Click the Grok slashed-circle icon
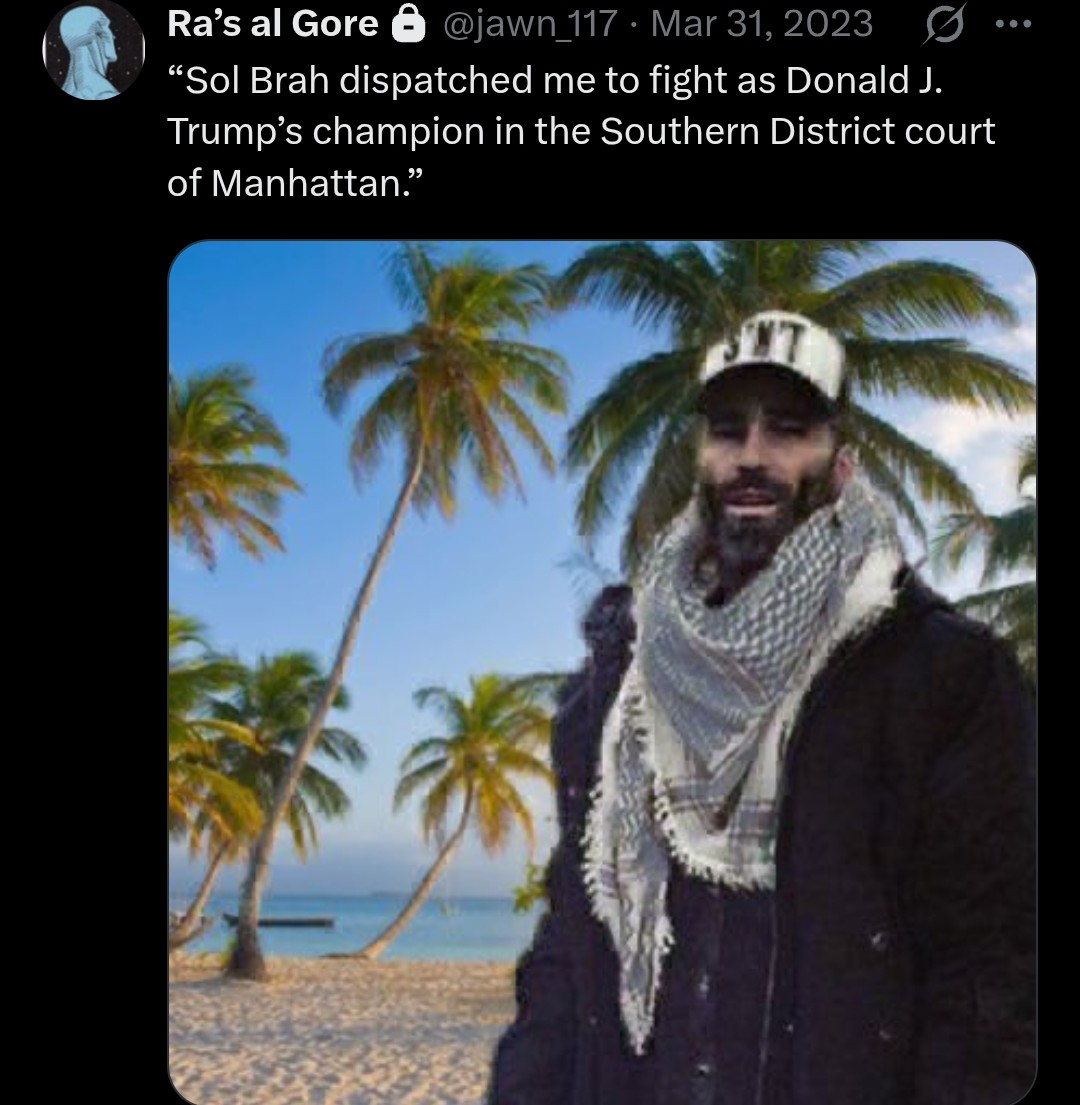 943,26
